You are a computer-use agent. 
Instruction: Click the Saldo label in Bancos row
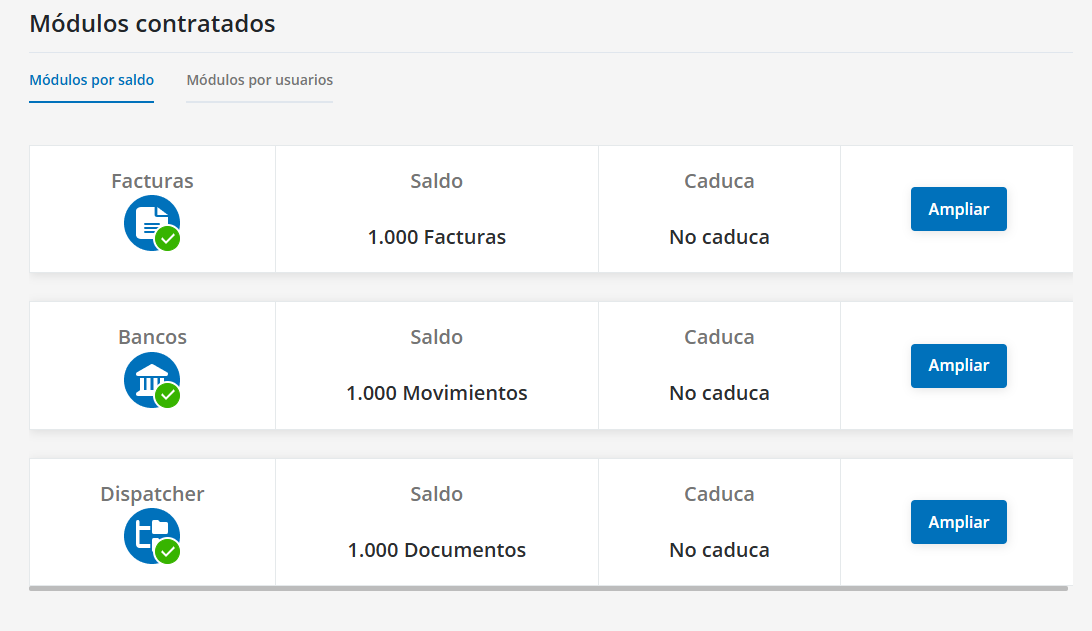(437, 337)
